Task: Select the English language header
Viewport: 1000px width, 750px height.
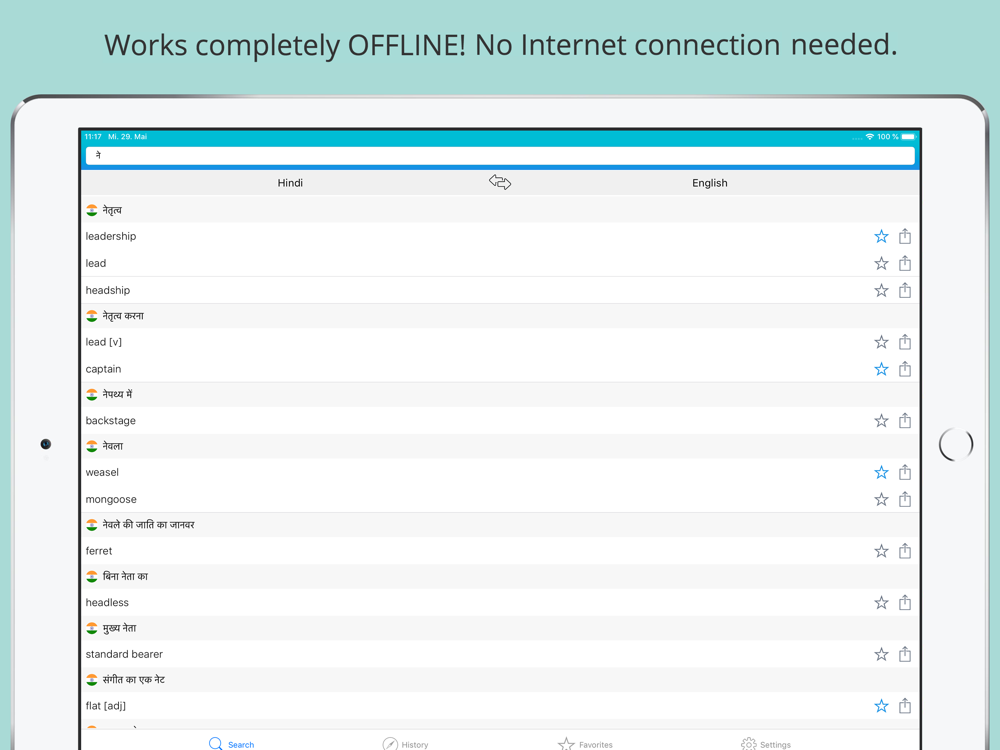Action: [x=710, y=183]
